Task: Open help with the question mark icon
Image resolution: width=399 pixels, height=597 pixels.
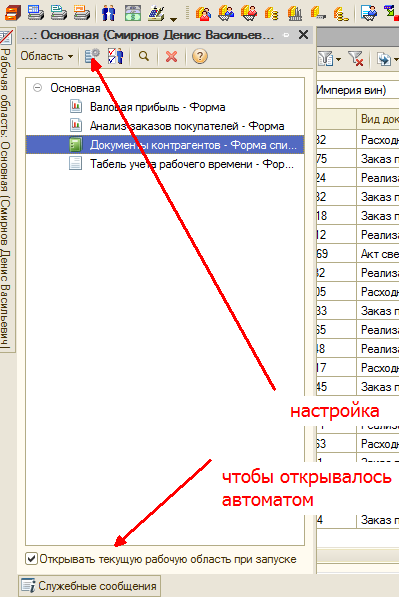Action: pyautogui.click(x=200, y=56)
